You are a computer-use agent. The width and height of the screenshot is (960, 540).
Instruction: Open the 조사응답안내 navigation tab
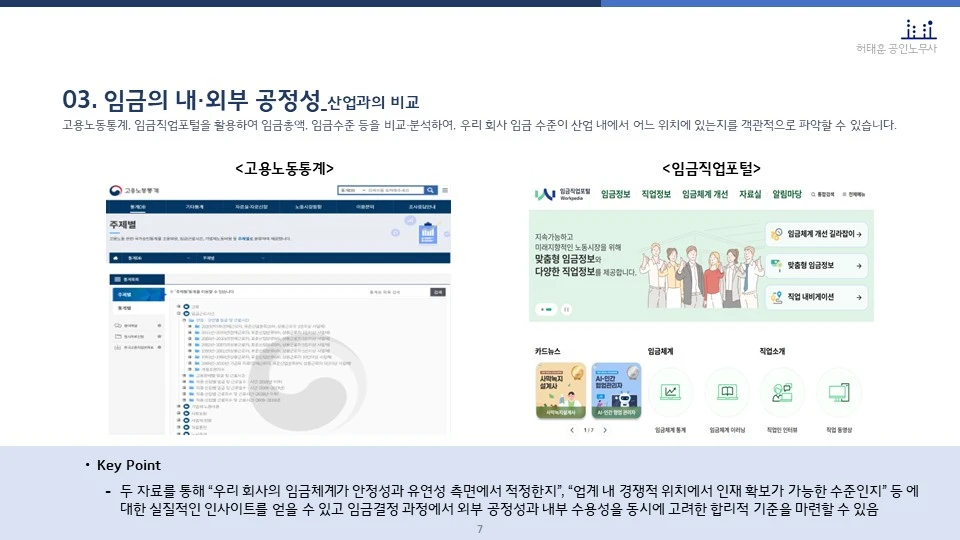422,207
